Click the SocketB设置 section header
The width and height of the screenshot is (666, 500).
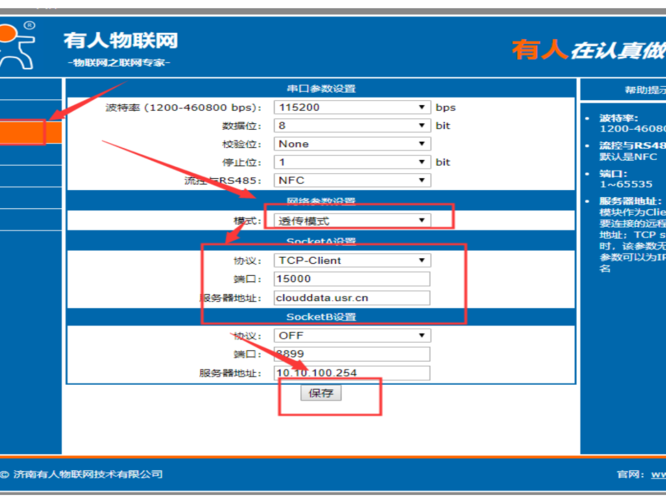point(321,317)
